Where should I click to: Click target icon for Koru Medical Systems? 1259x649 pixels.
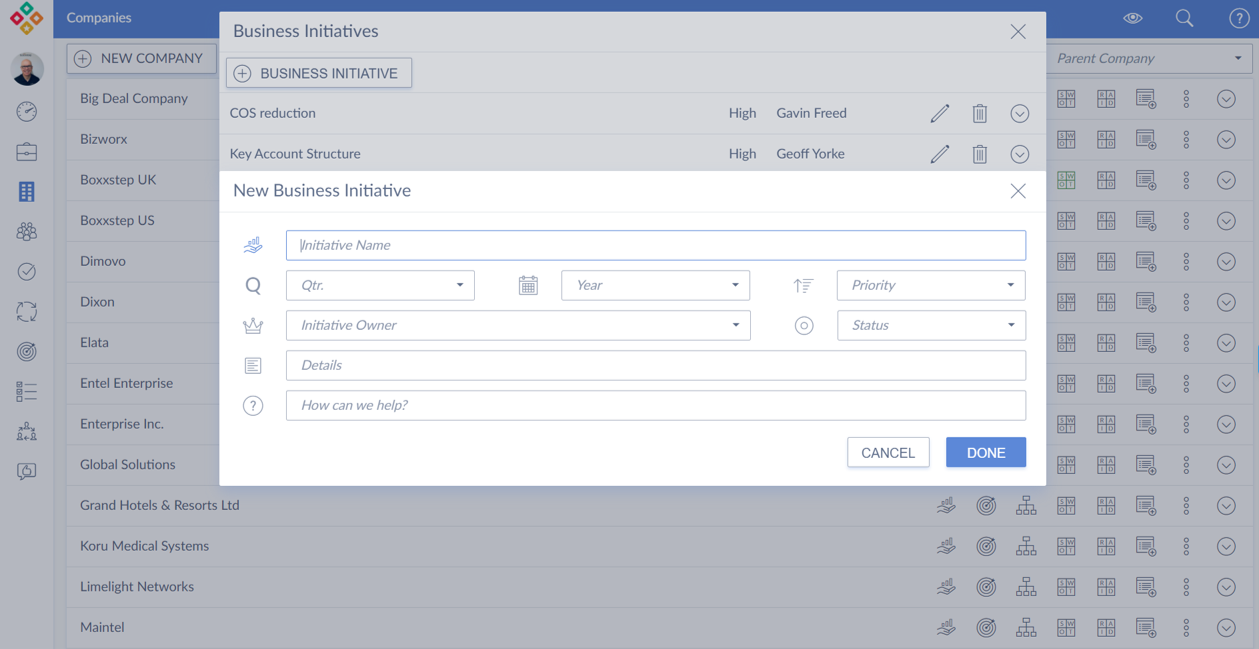coord(986,546)
